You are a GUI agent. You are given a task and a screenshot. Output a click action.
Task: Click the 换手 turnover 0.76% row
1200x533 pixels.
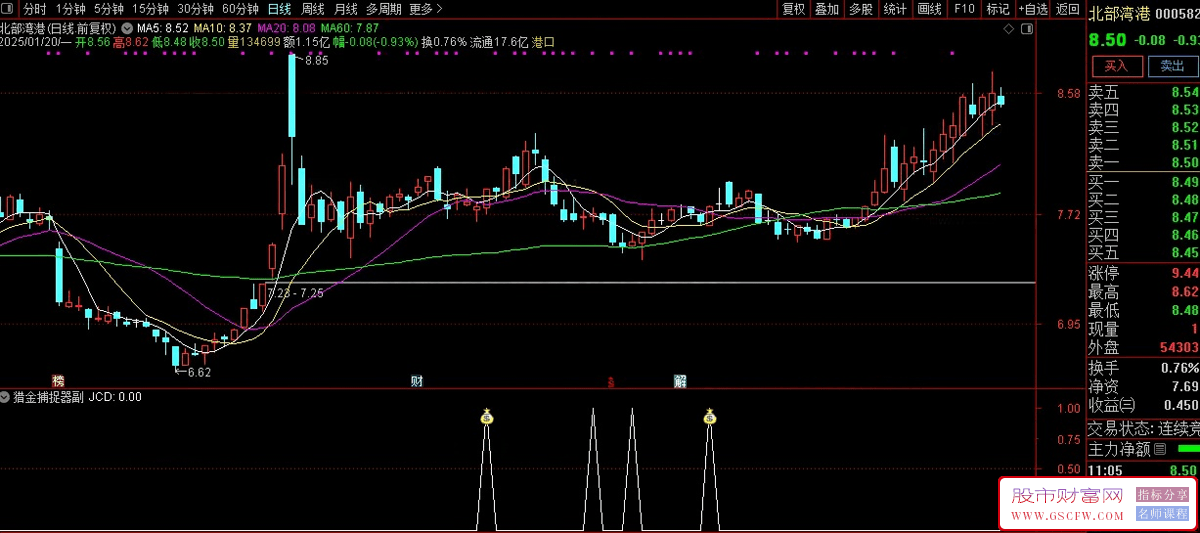pyautogui.click(x=1143, y=368)
